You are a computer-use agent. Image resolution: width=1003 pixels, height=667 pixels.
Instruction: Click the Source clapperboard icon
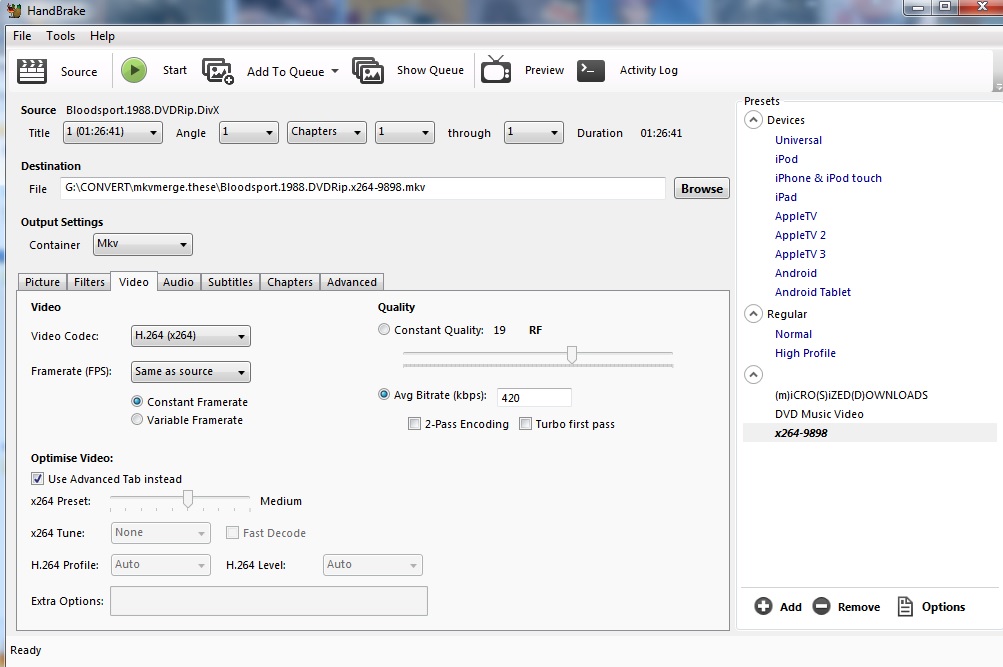point(33,71)
